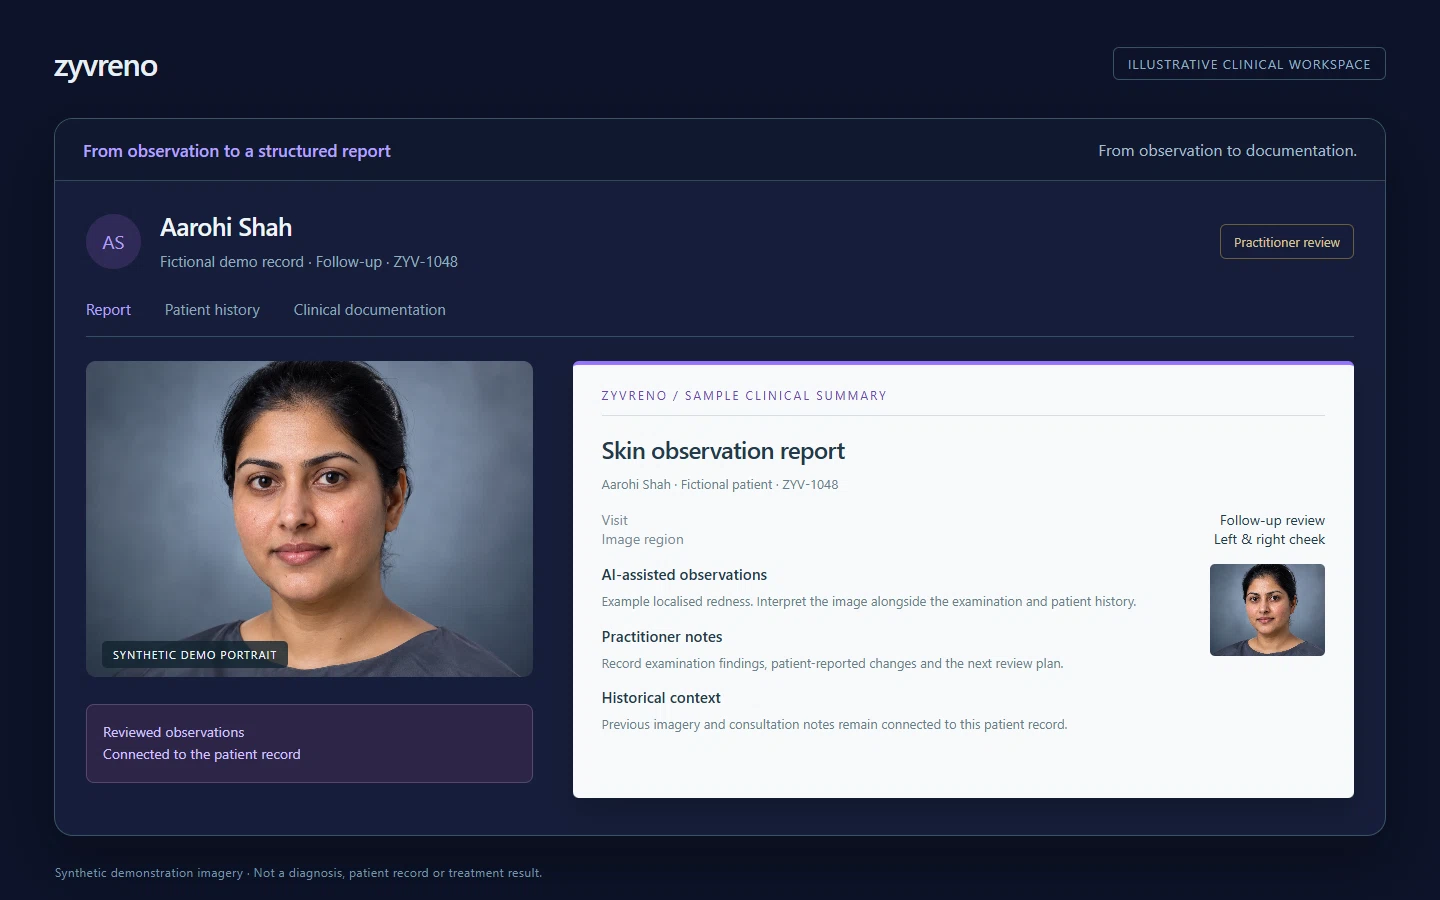Click the Record examination findings description
This screenshot has width=1440, height=900.
[833, 664]
